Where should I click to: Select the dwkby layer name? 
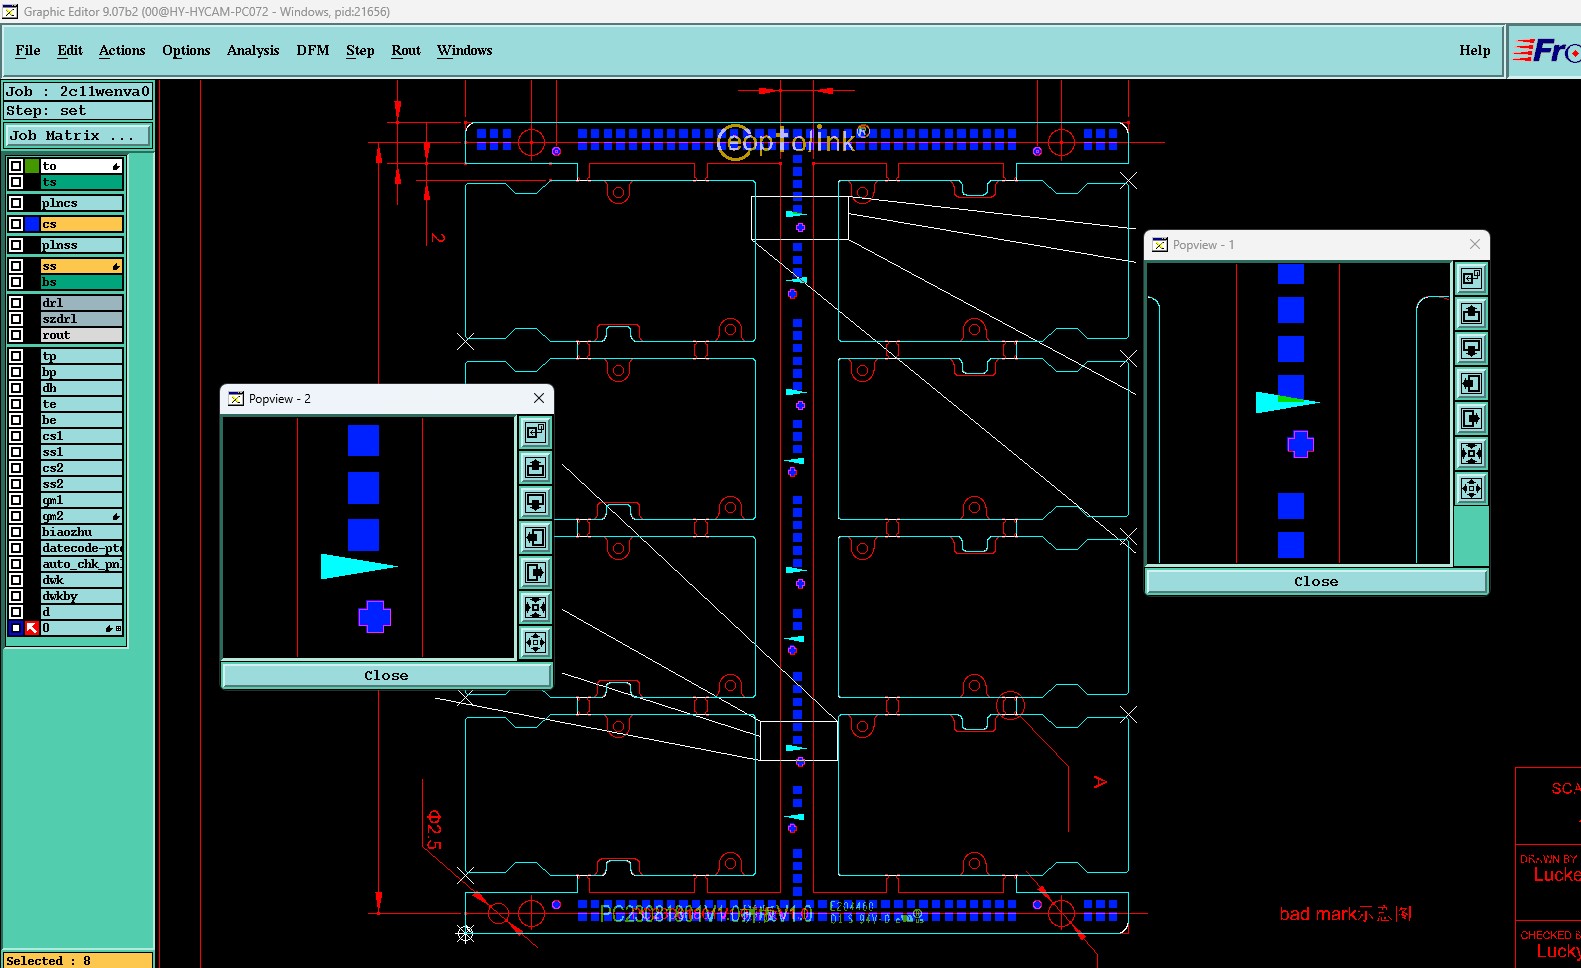(x=82, y=596)
